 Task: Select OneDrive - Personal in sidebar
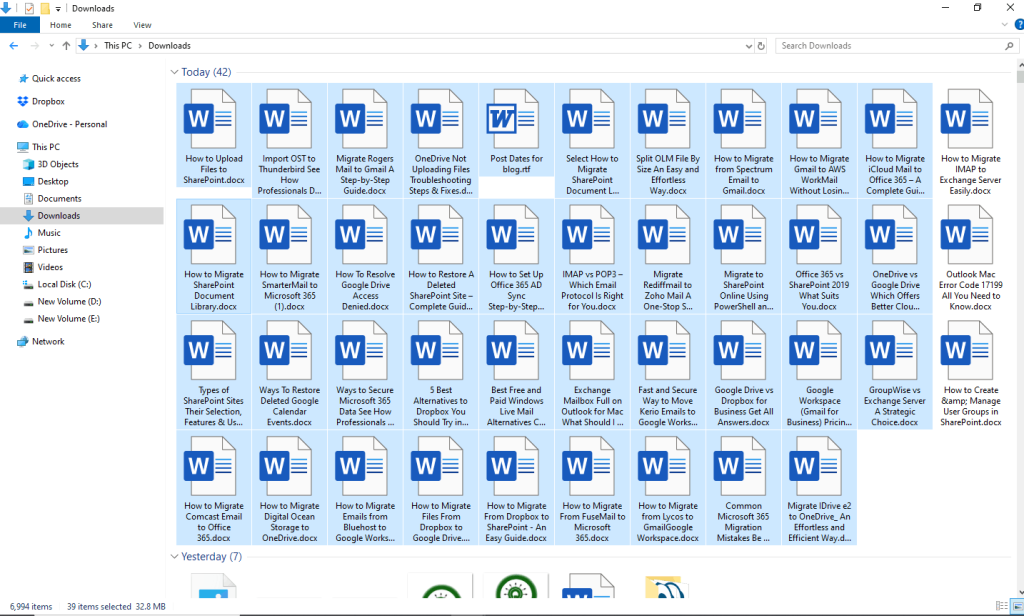69,124
